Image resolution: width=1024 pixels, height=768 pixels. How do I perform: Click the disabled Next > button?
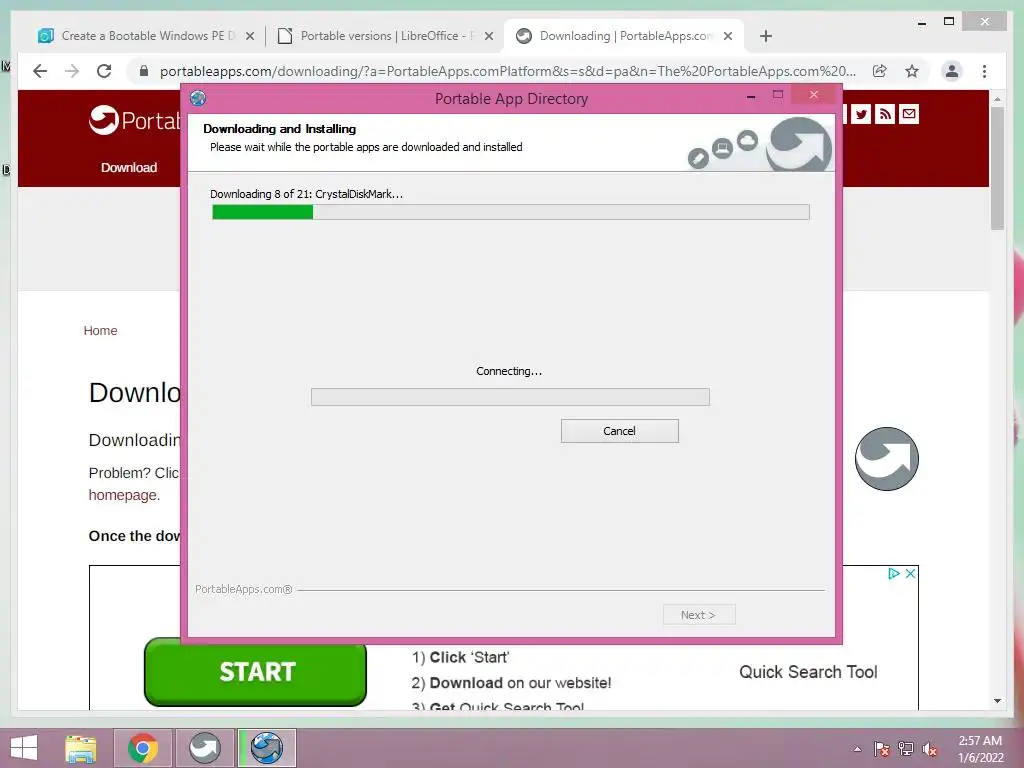click(x=699, y=615)
